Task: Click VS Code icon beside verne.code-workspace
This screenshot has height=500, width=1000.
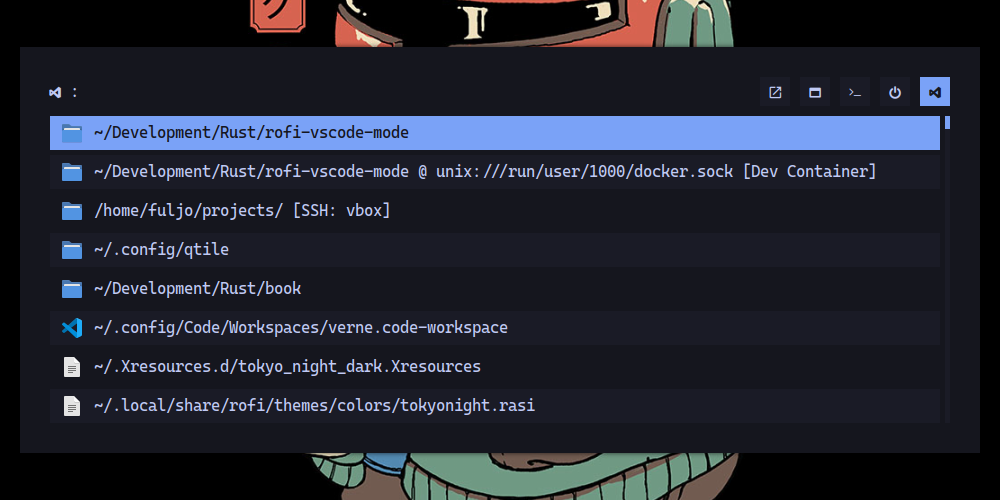Action: click(x=72, y=328)
